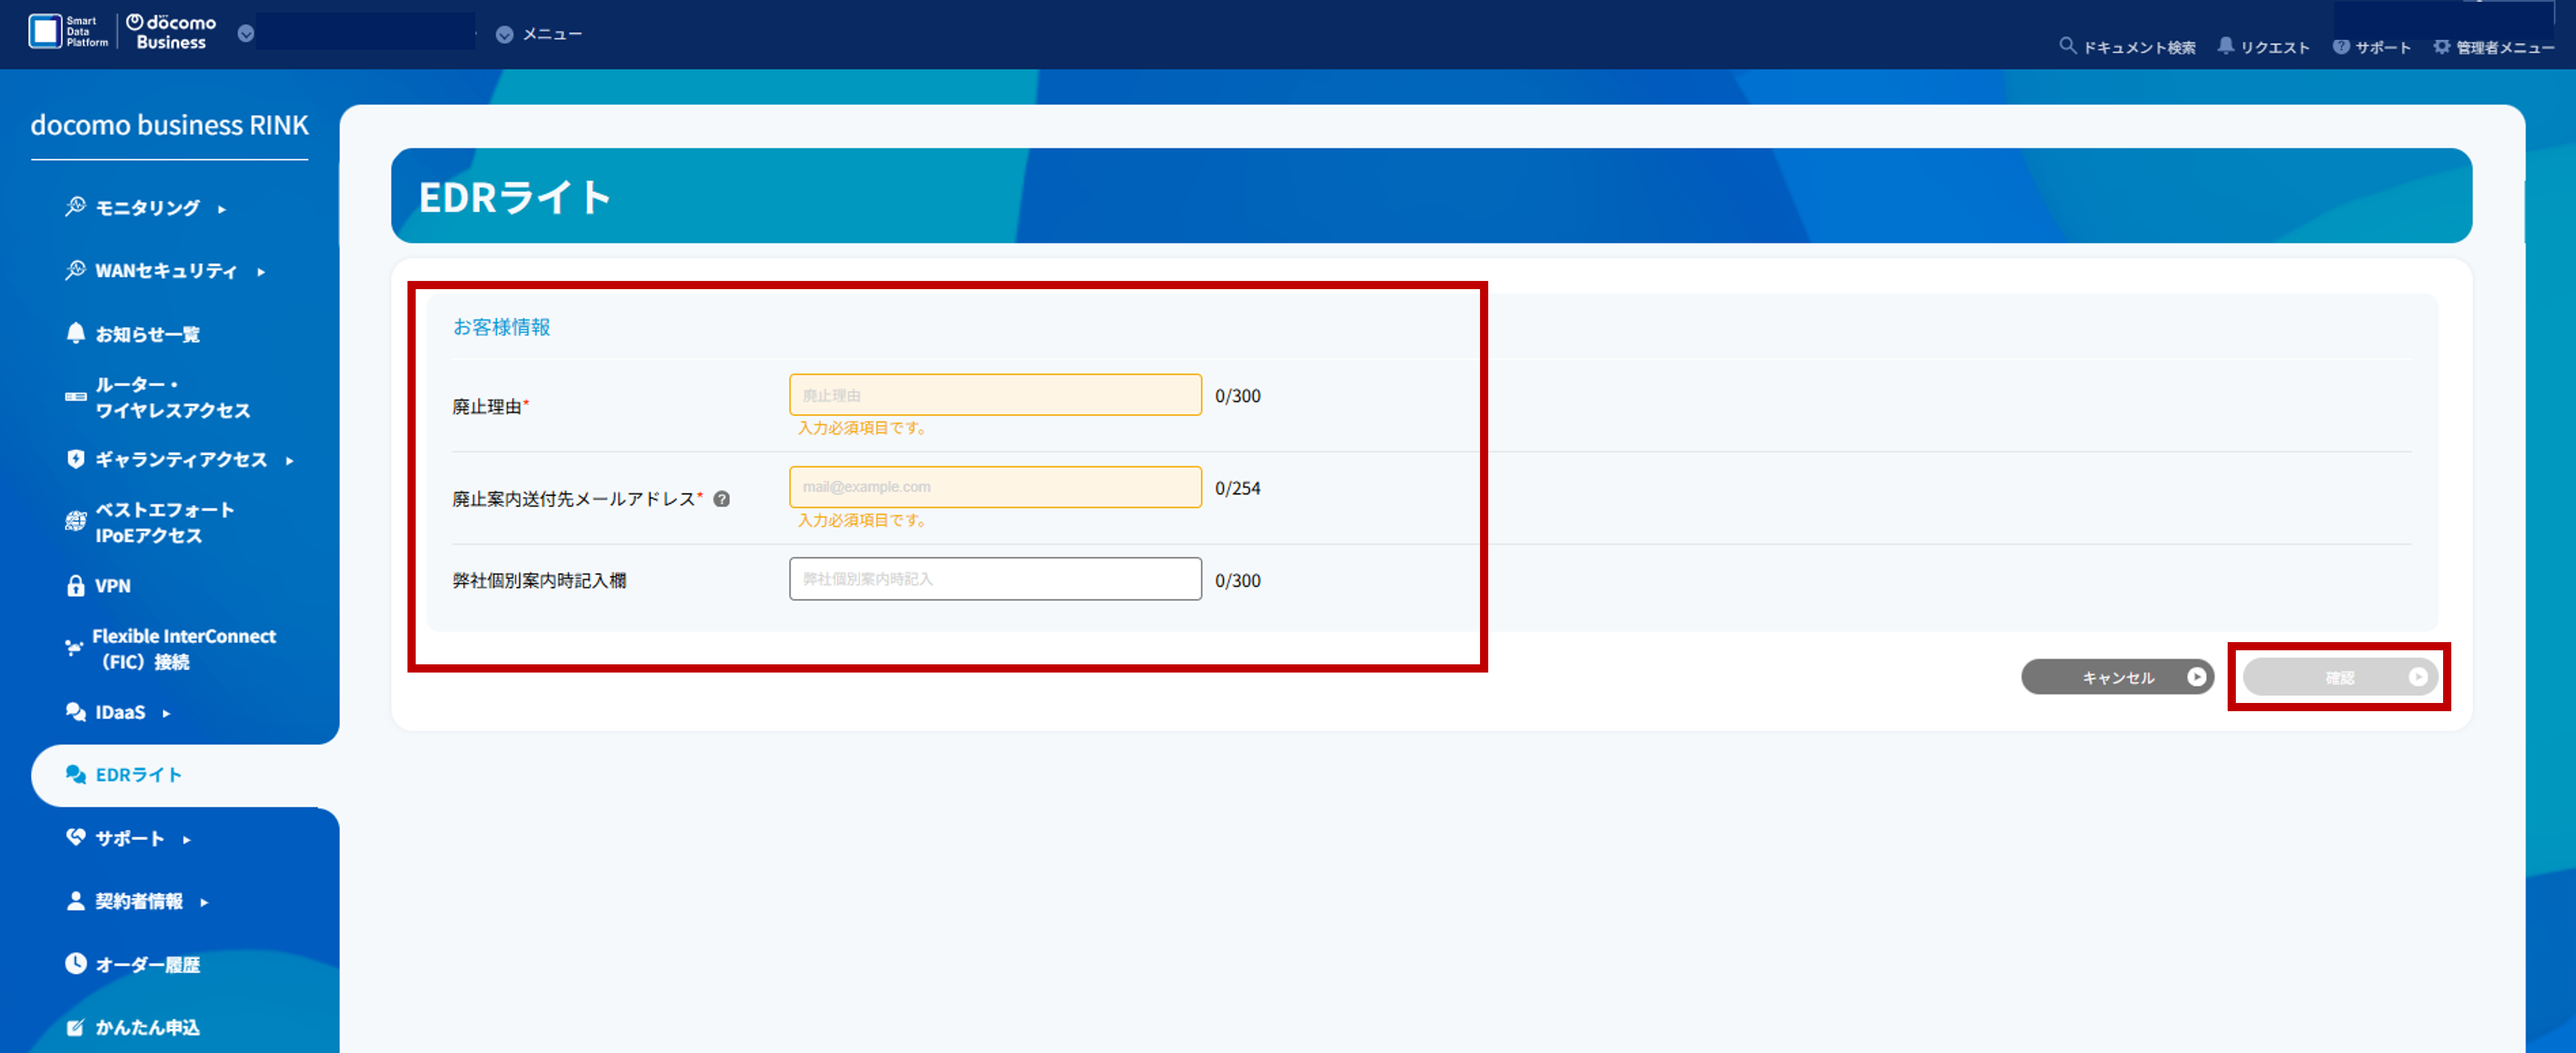Click the Smart Data Platform logo icon

(45, 31)
